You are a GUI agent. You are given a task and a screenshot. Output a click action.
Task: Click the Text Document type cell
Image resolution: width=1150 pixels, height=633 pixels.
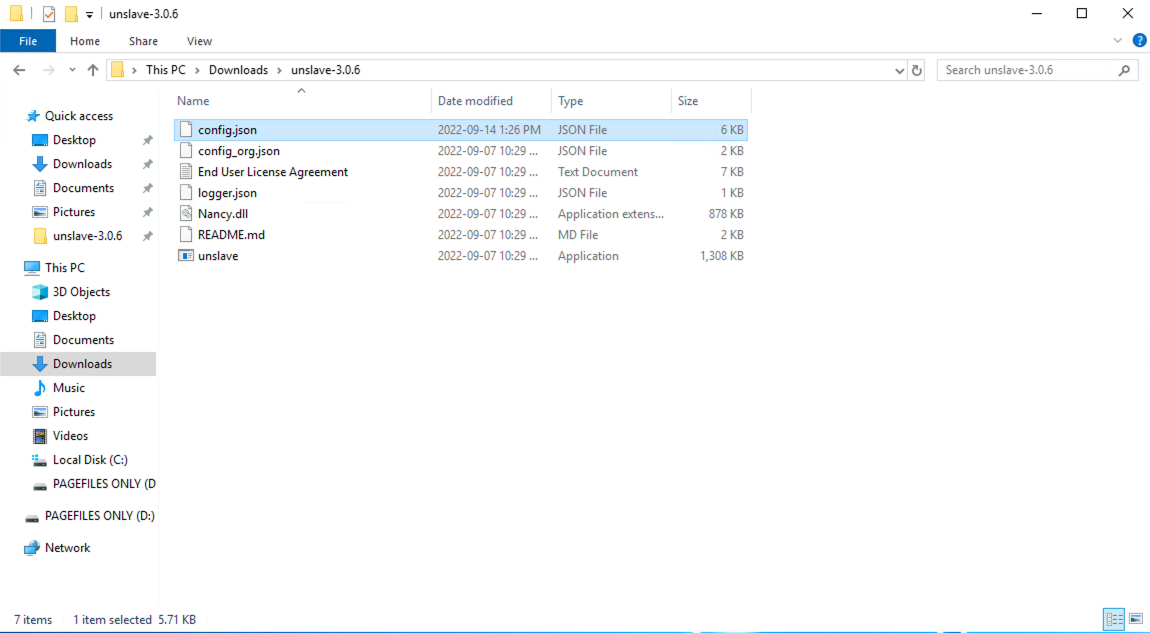coord(598,172)
